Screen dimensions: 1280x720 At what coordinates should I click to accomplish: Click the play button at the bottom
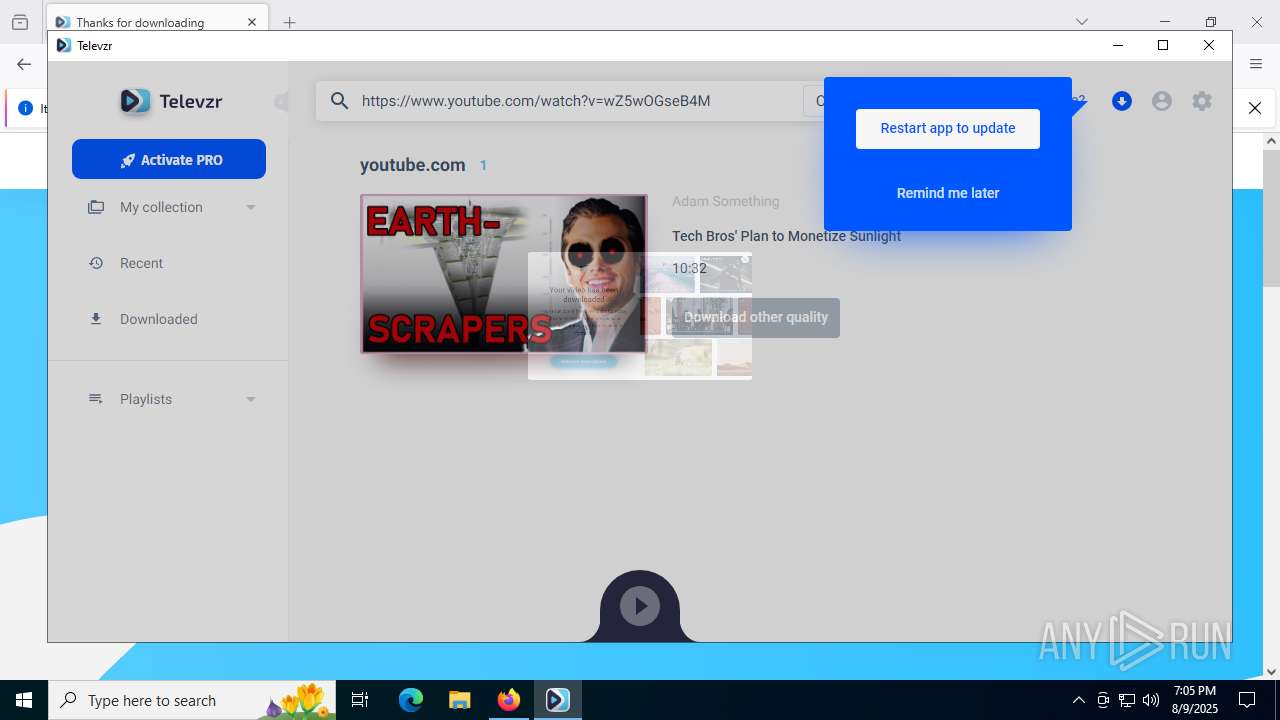pos(640,605)
